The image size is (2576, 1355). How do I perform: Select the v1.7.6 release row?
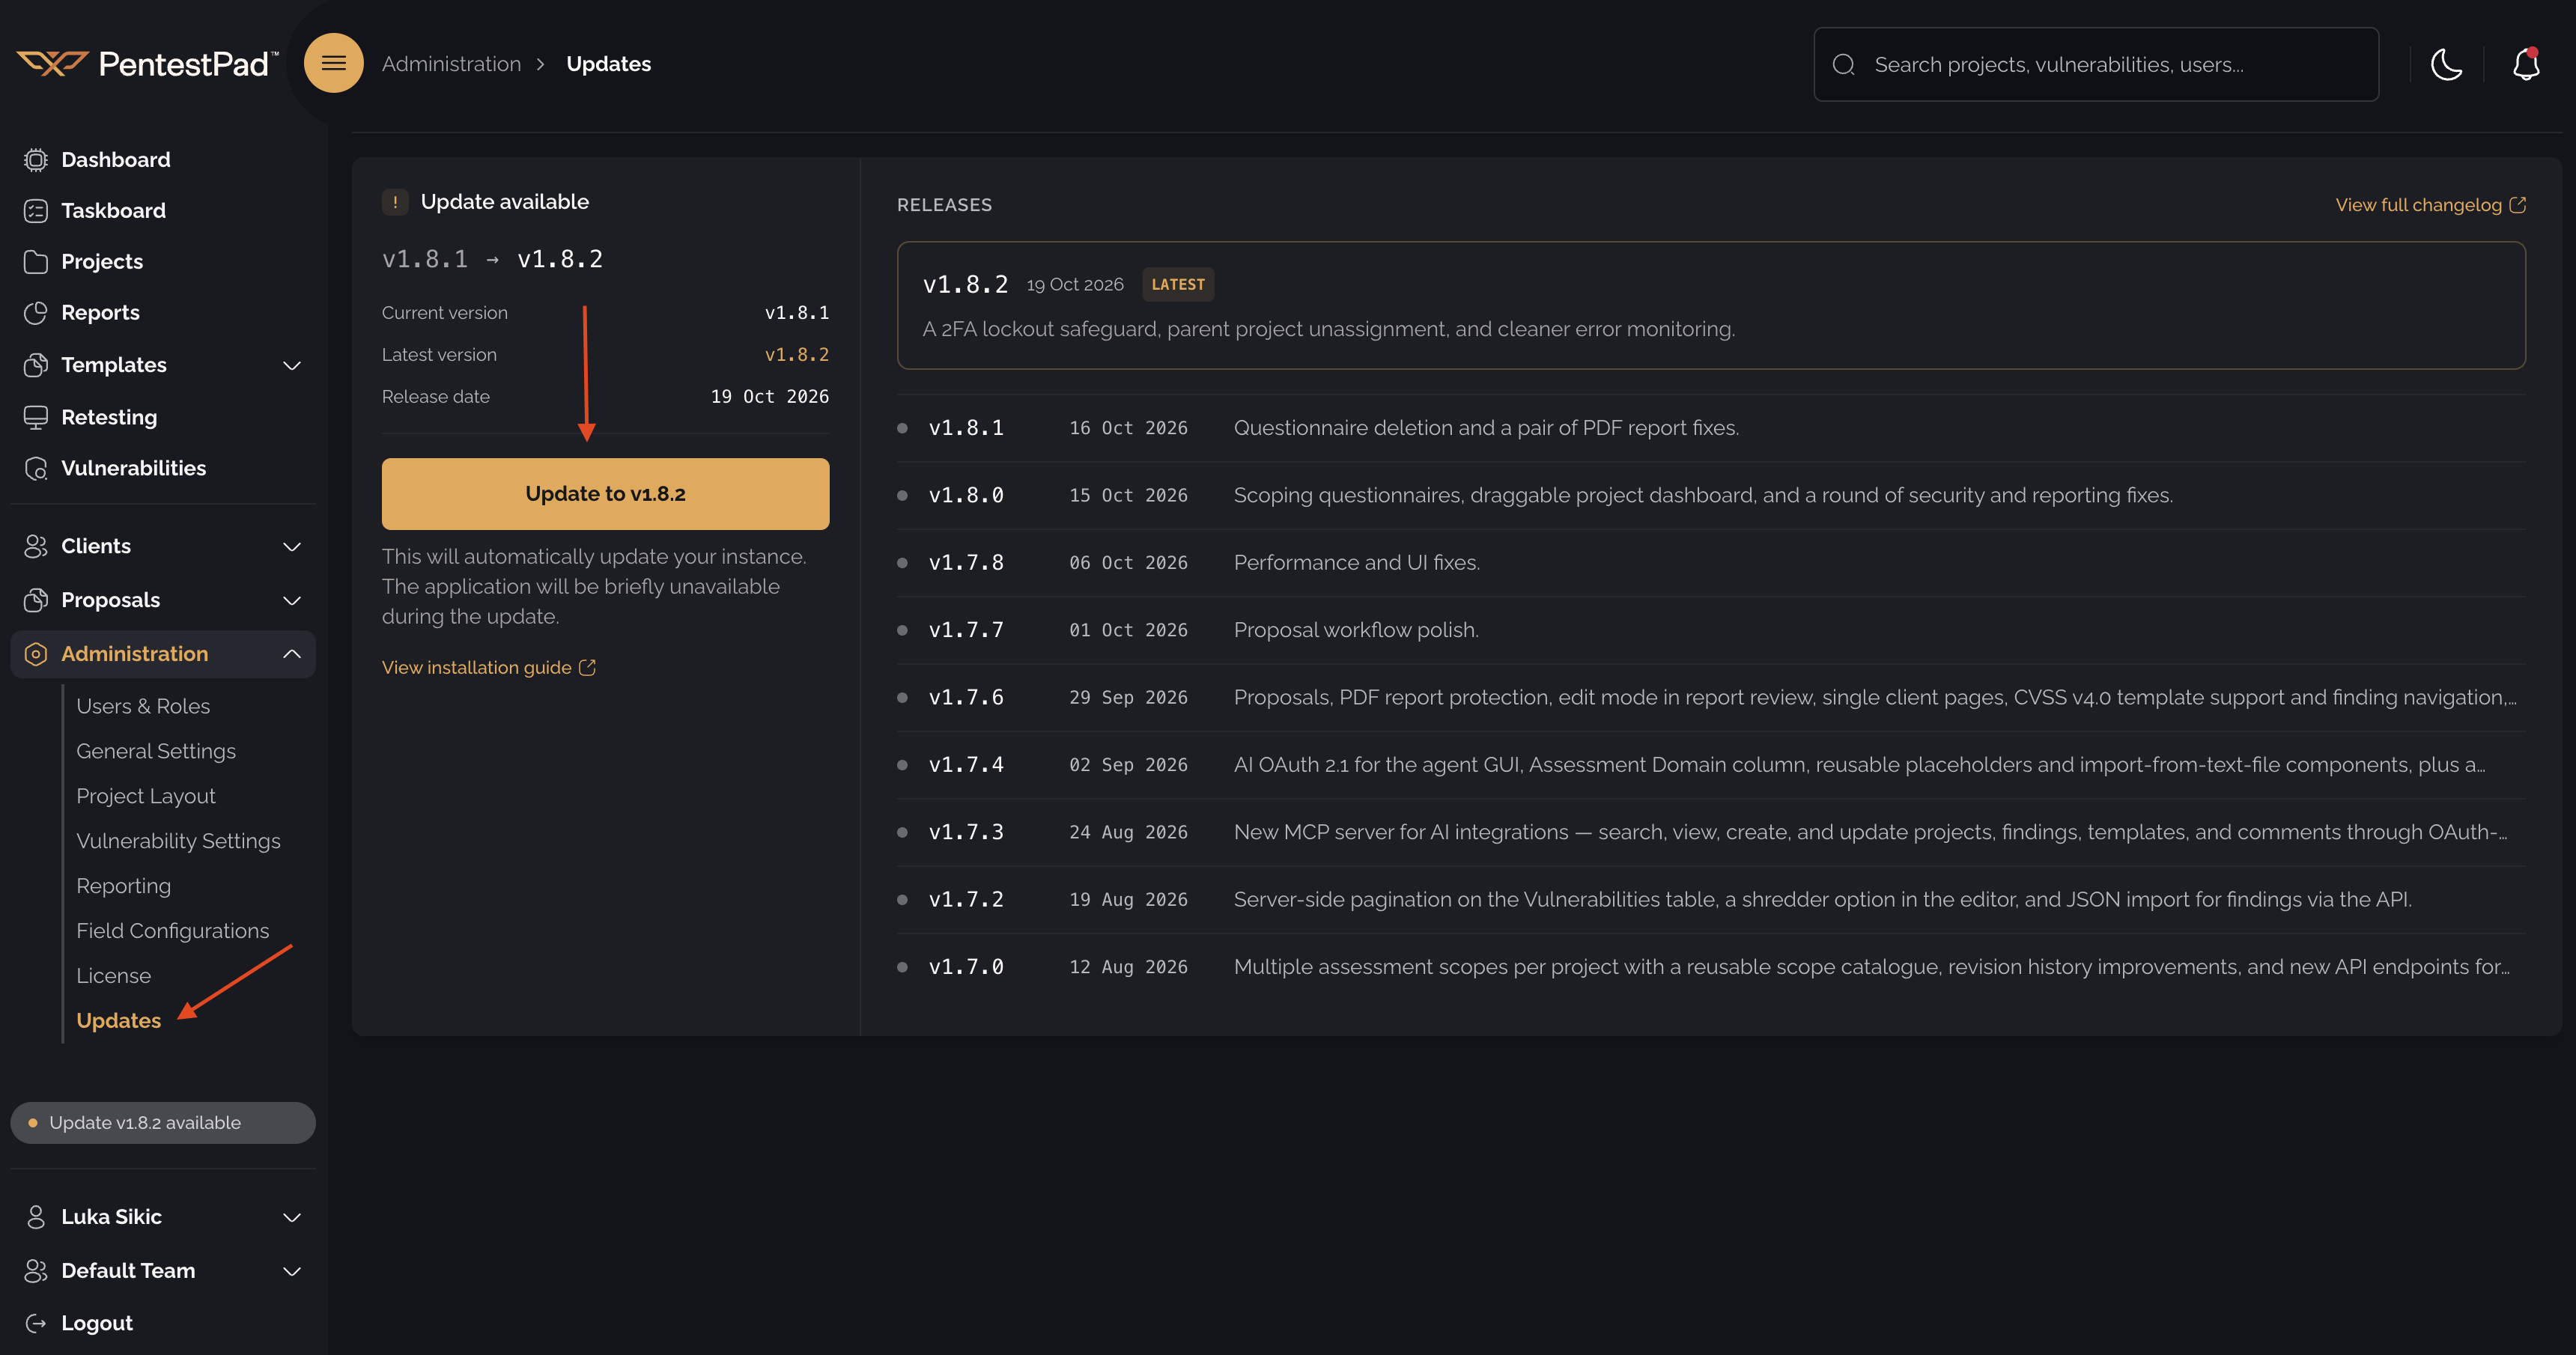click(1711, 698)
